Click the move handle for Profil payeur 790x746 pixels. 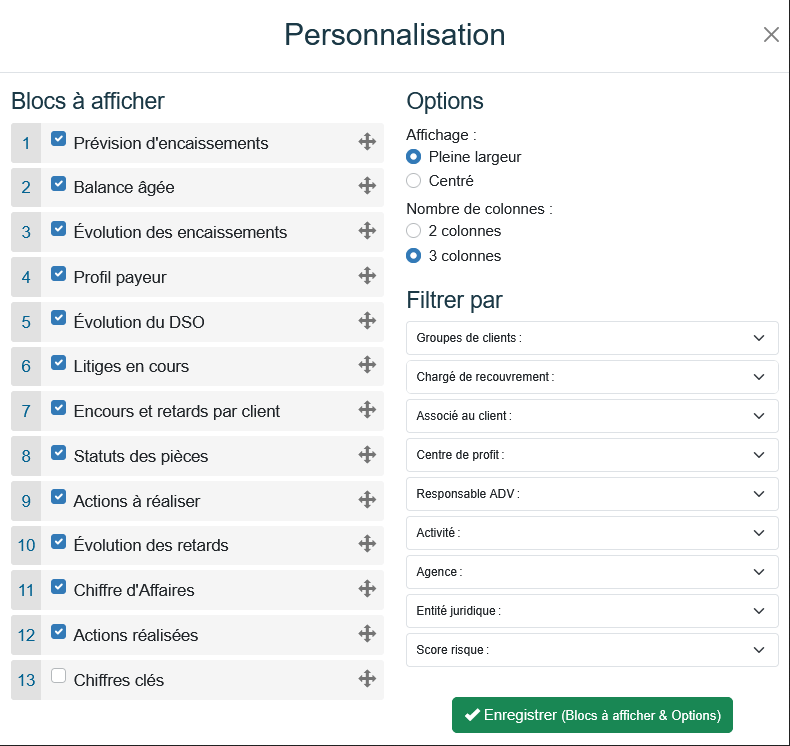(x=367, y=276)
